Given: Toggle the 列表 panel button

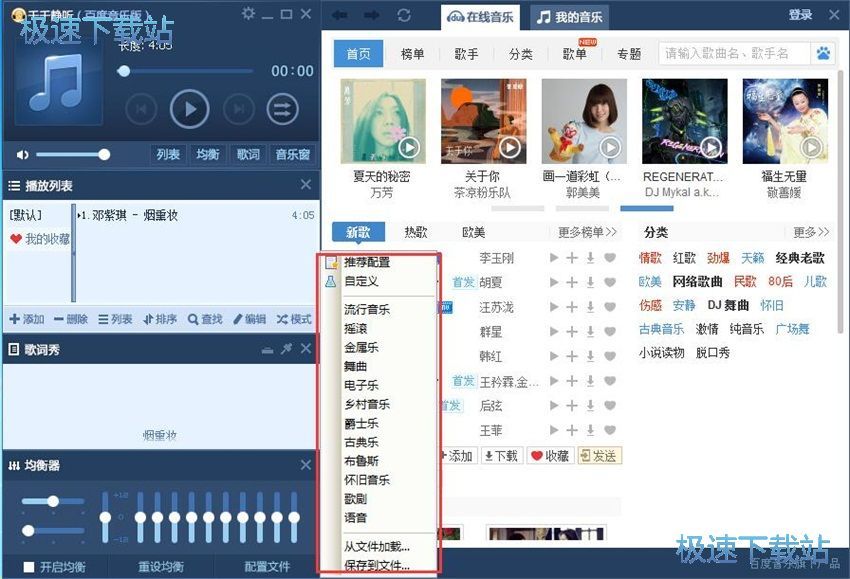Looking at the screenshot, I should coord(168,155).
